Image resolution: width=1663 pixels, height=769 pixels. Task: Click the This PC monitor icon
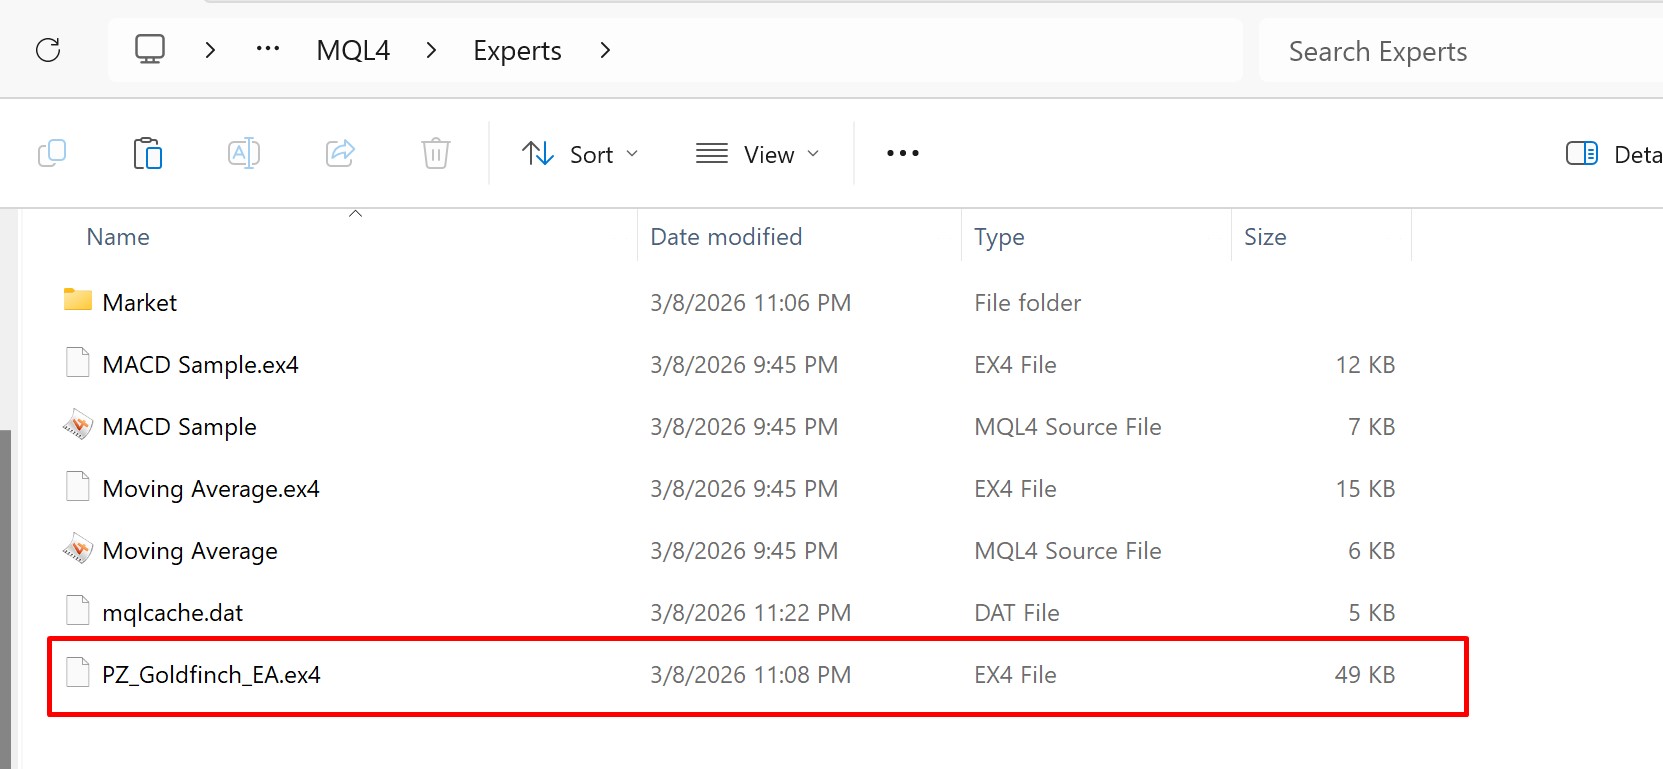coord(150,50)
